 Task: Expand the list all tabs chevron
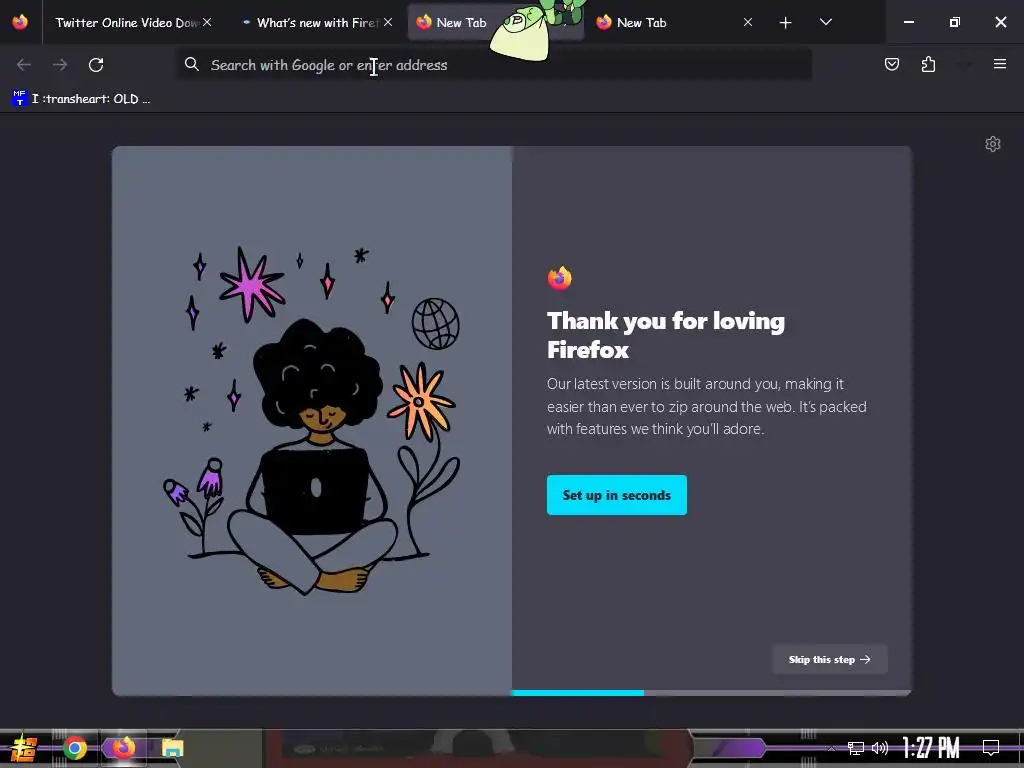(825, 22)
